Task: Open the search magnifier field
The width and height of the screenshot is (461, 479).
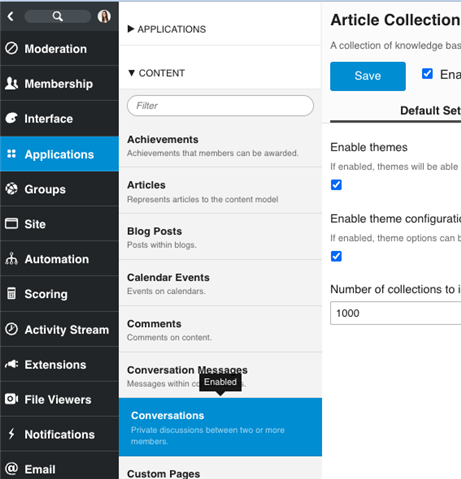Action: tap(58, 16)
